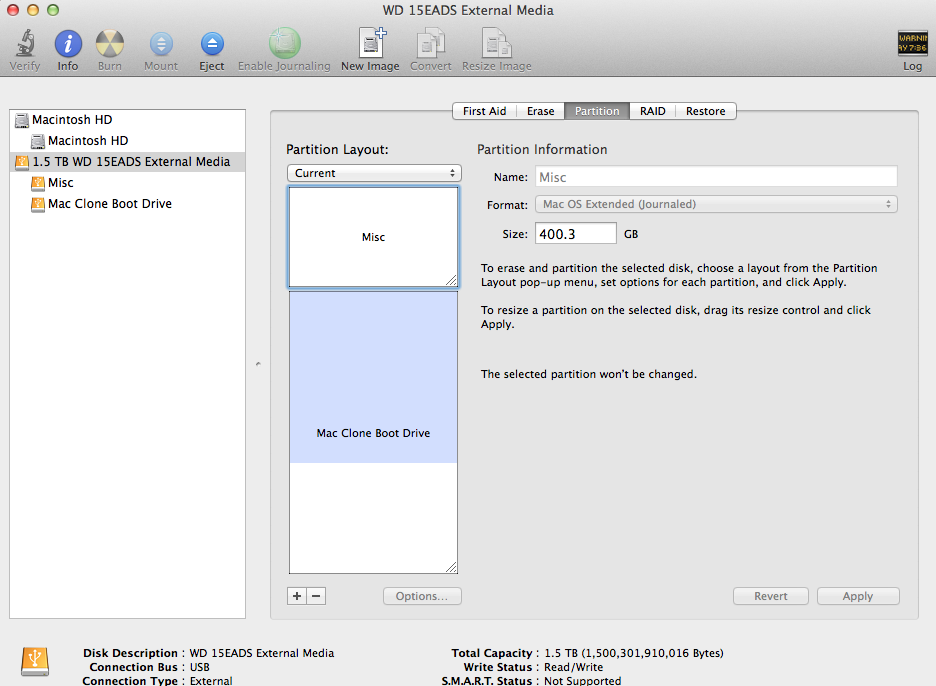Screen dimensions: 936x686
Task: Click the Connection Bus USB value
Action: (199, 667)
